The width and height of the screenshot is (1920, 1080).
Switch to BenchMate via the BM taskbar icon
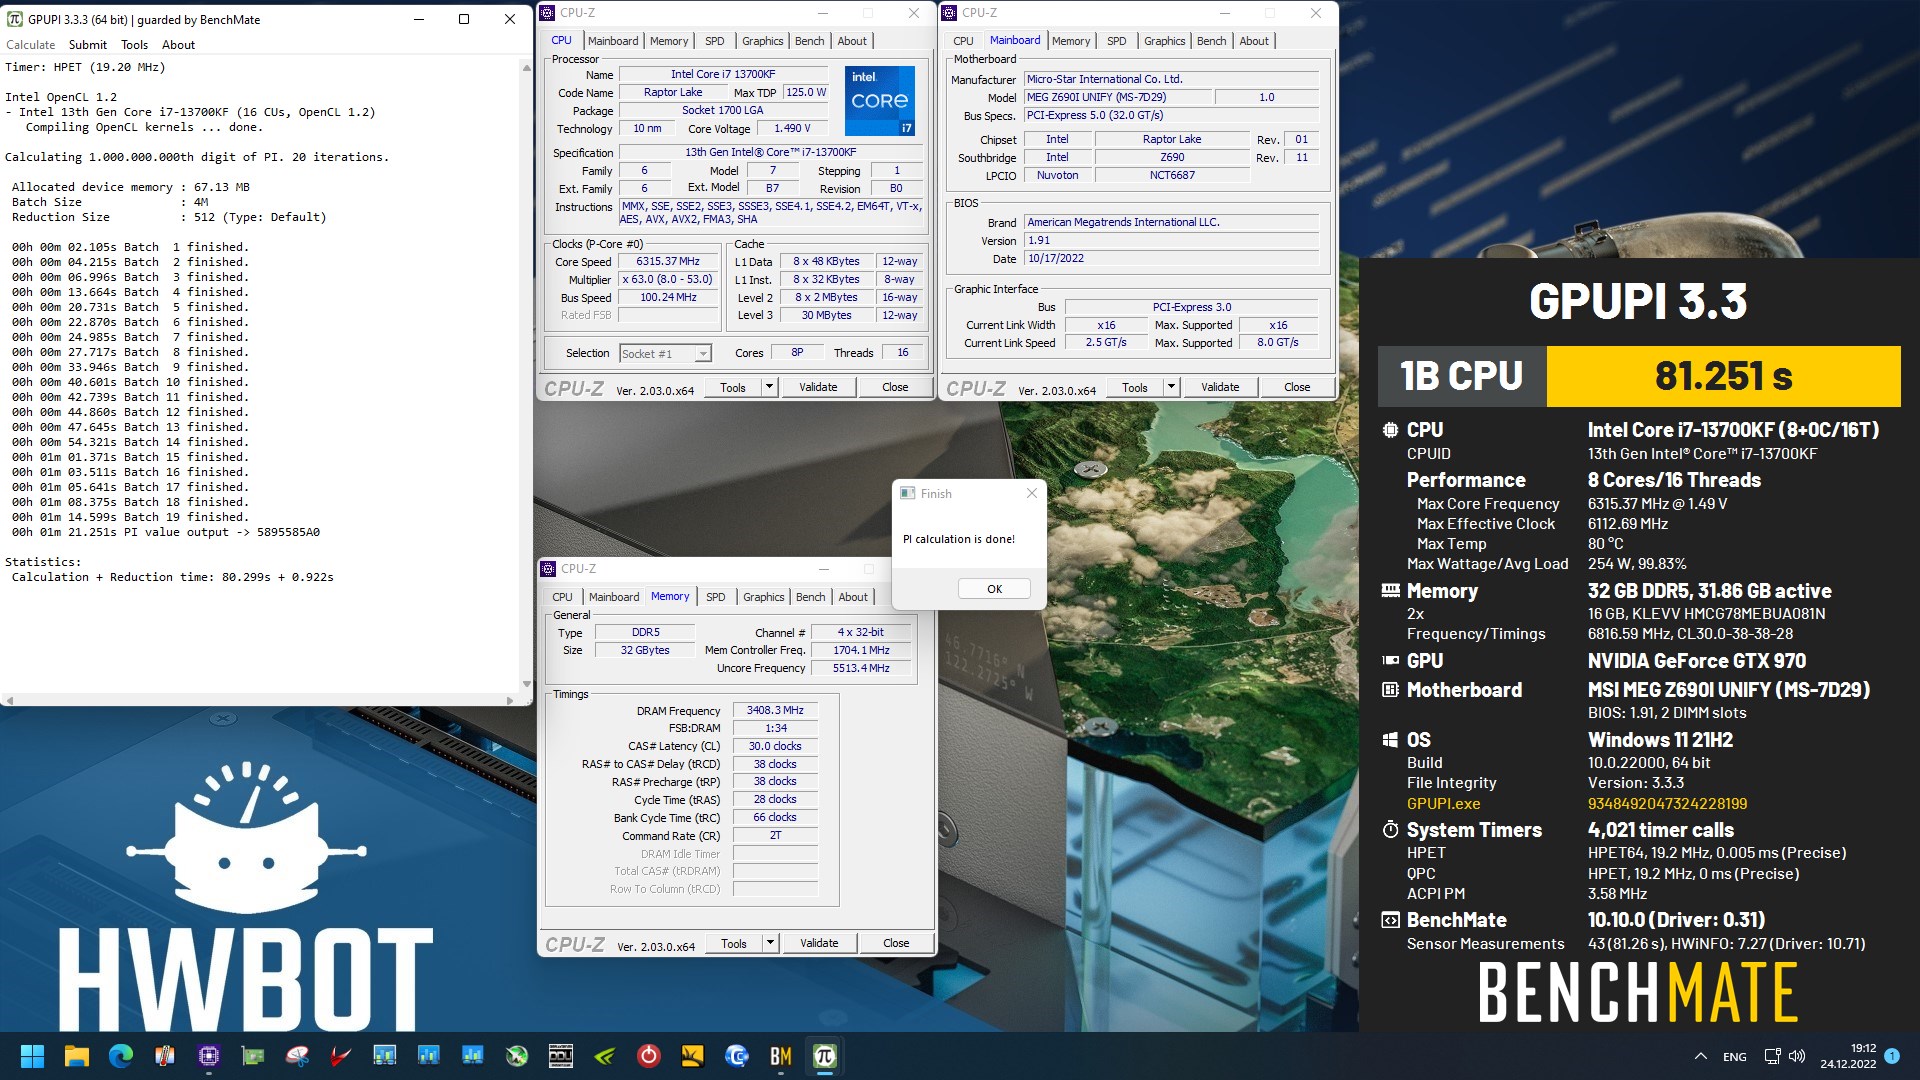click(781, 1056)
